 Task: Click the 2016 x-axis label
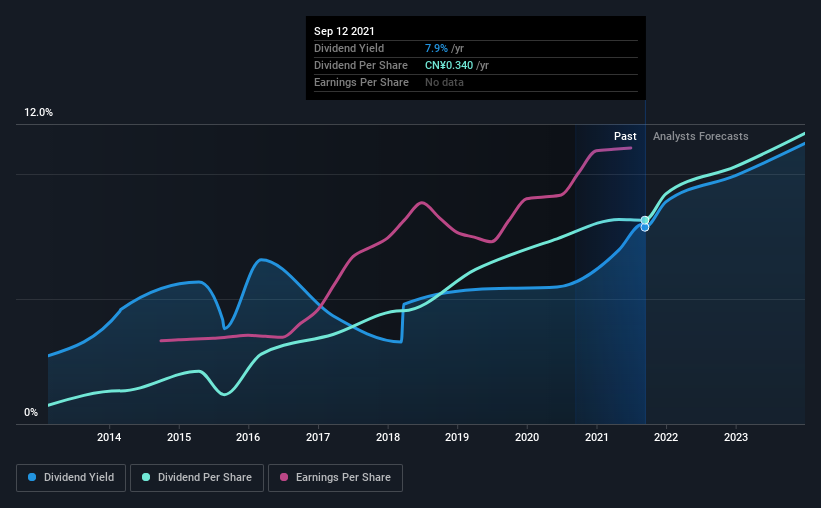[x=248, y=437]
